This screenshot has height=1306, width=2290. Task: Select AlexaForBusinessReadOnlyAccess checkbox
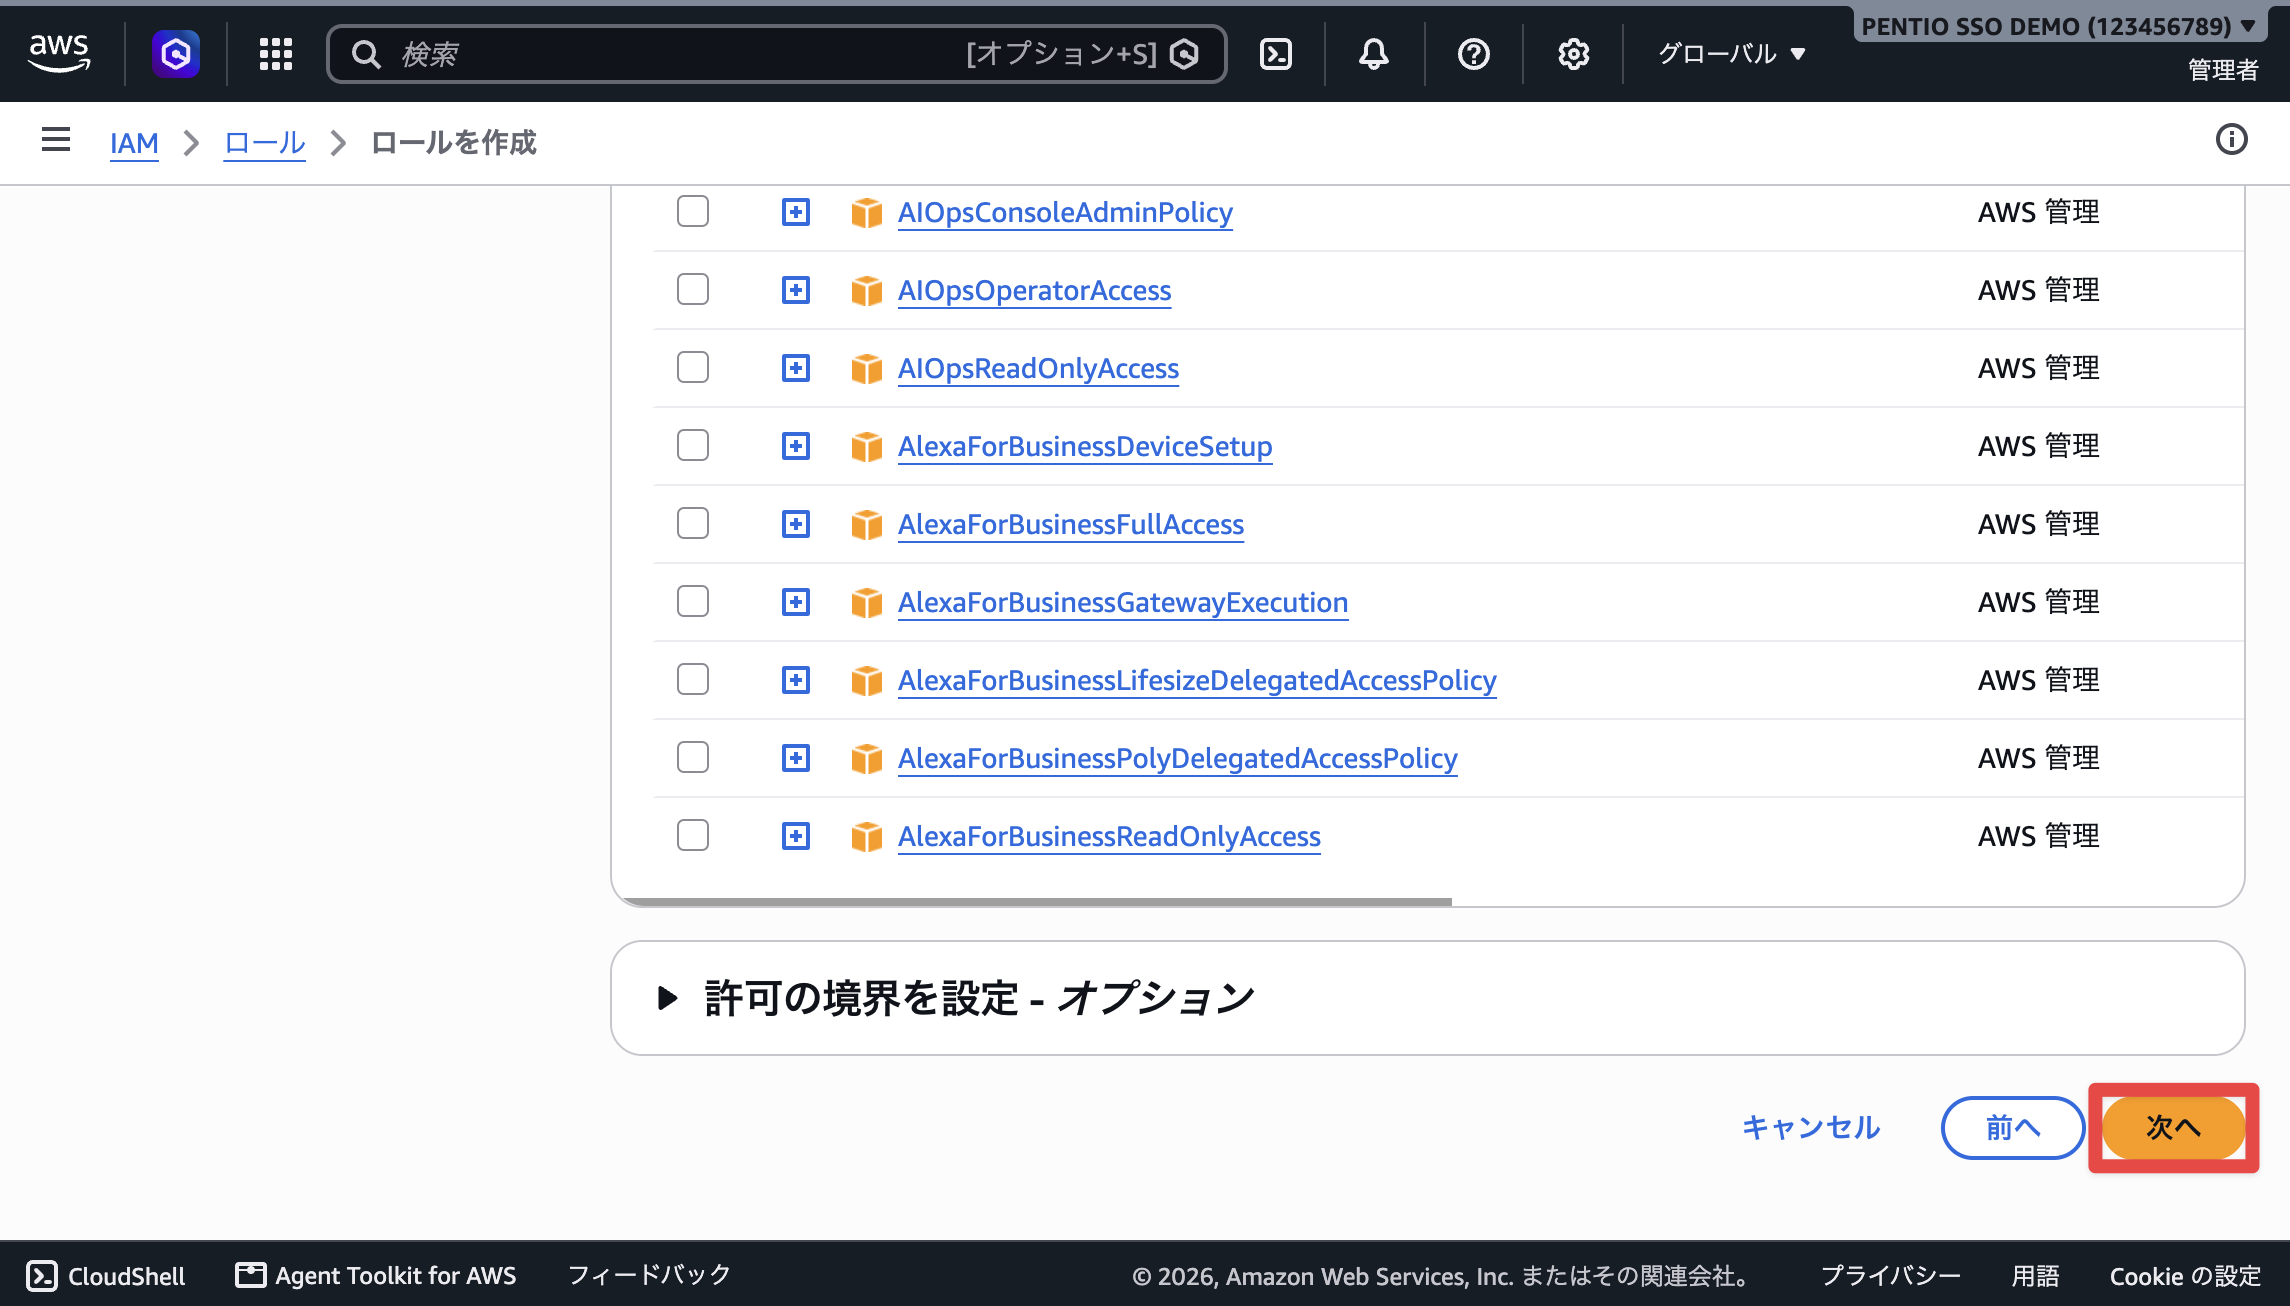pos(693,835)
